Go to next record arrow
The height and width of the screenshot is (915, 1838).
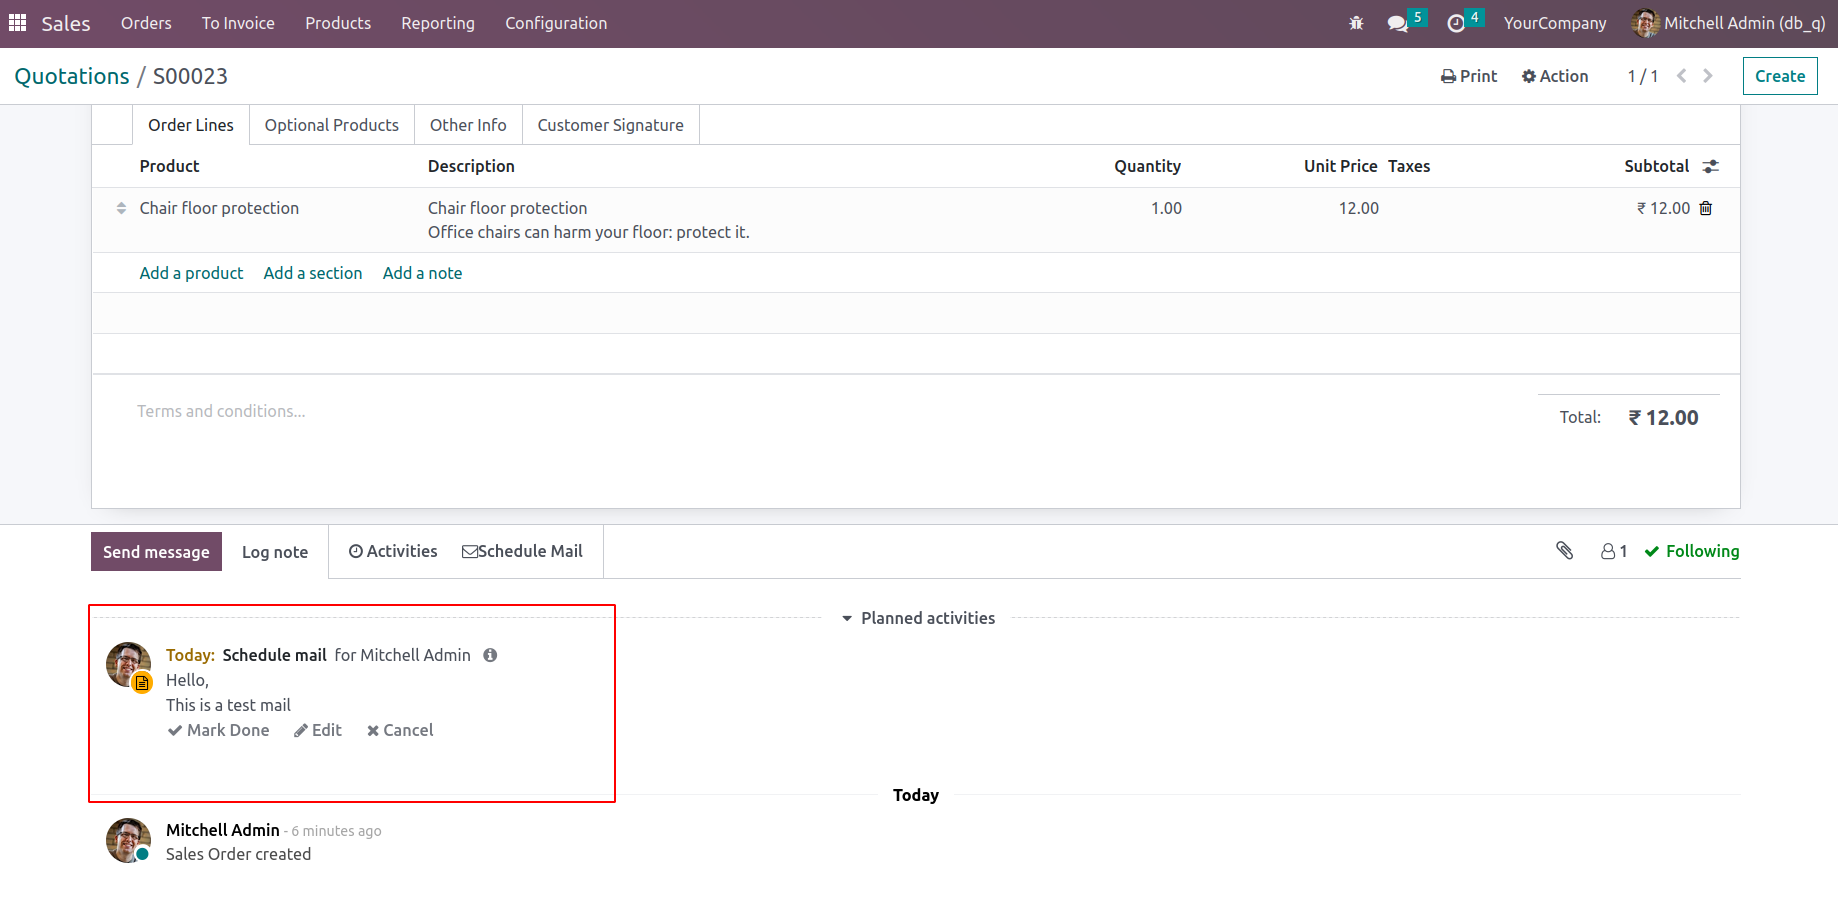[1708, 76]
